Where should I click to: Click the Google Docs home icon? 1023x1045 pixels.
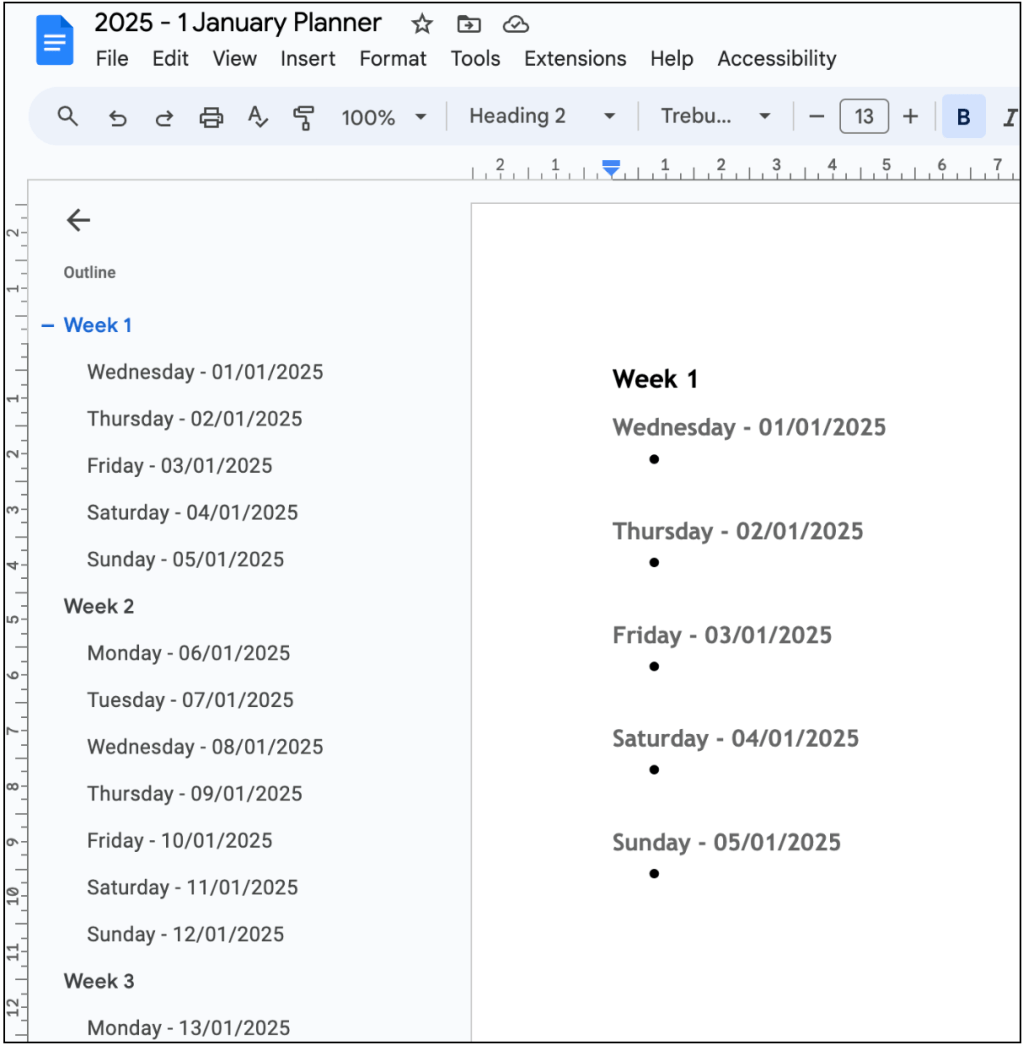55,41
